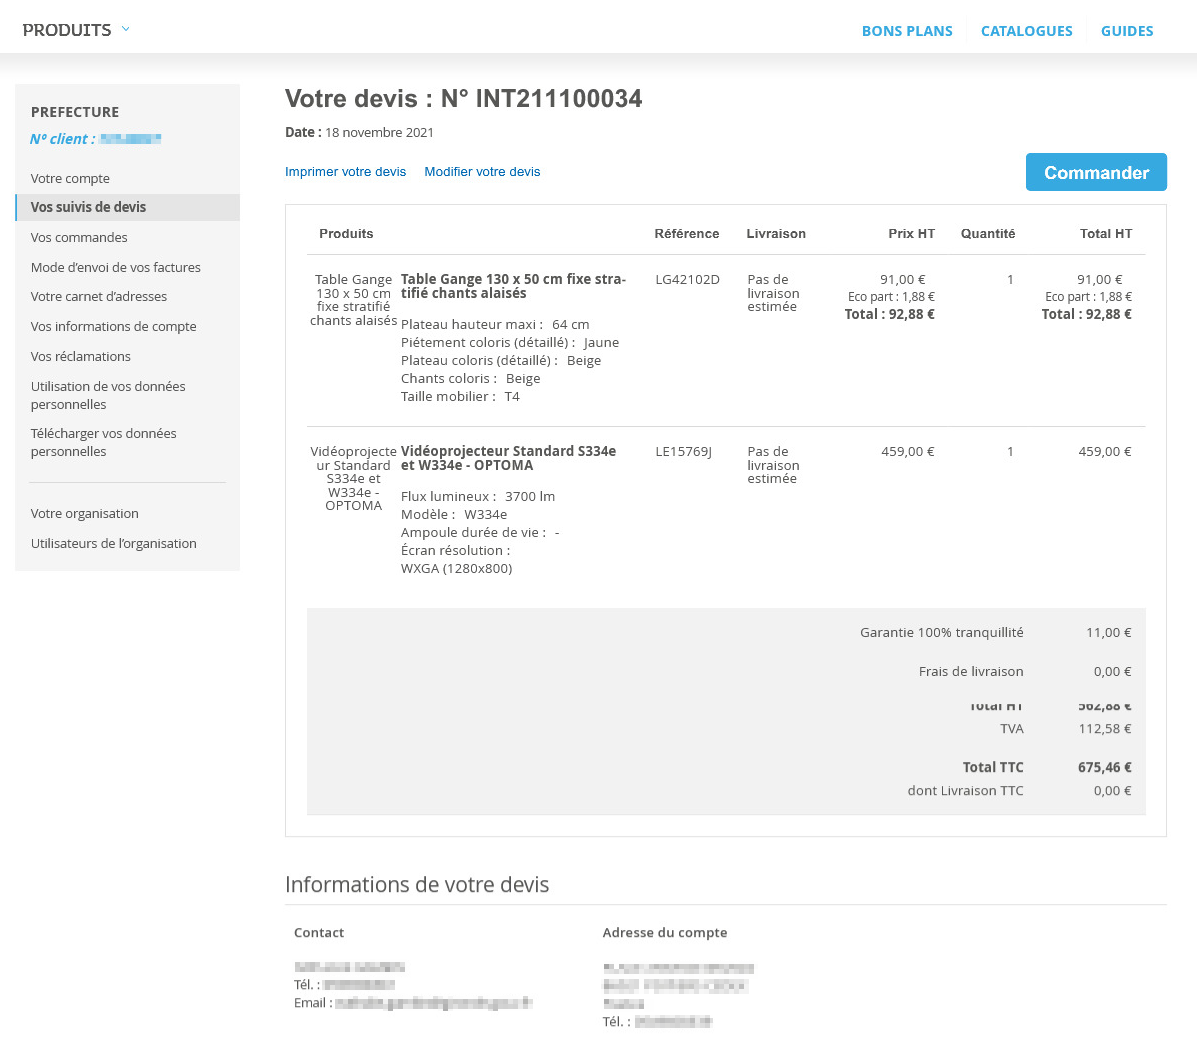Viewport: 1197px width, 1061px height.
Task: Click Imprimer votre devis link
Action: coord(345,172)
